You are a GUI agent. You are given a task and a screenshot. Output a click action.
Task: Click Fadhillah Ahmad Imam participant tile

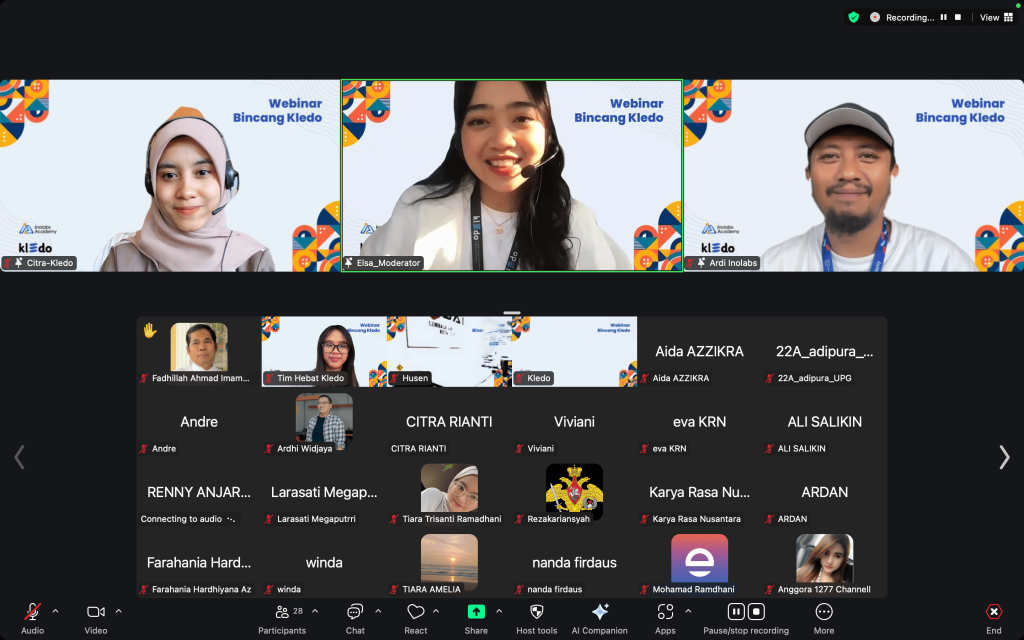point(199,351)
